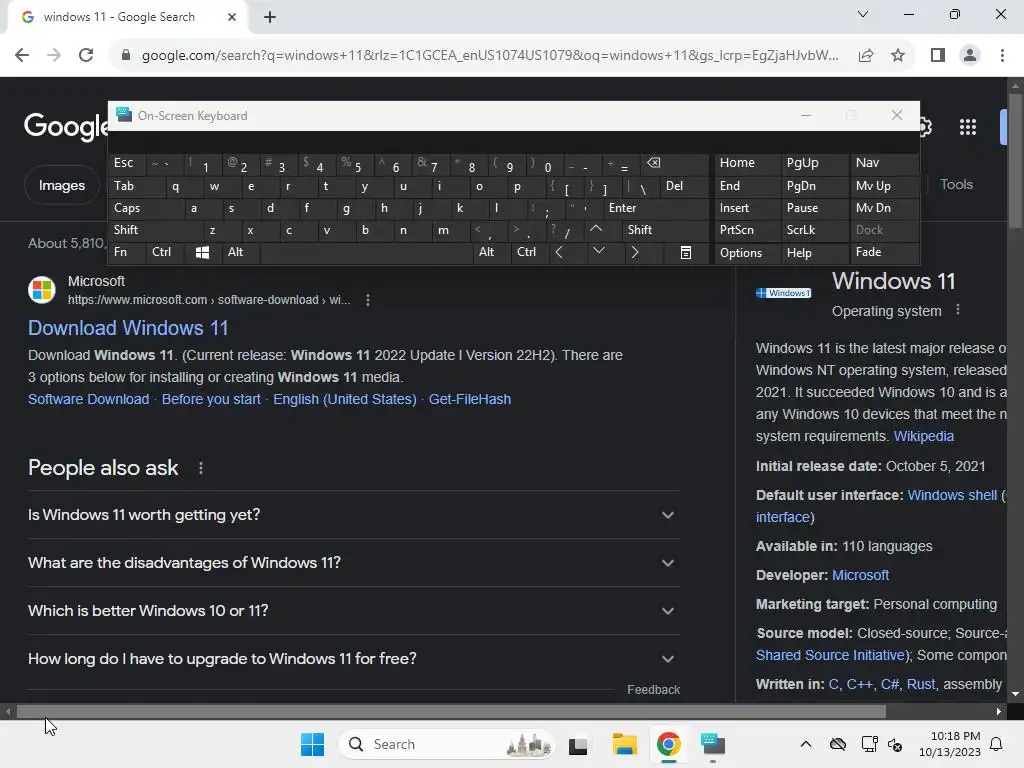Reload the Google search page
1024x768 pixels.
coord(86,56)
